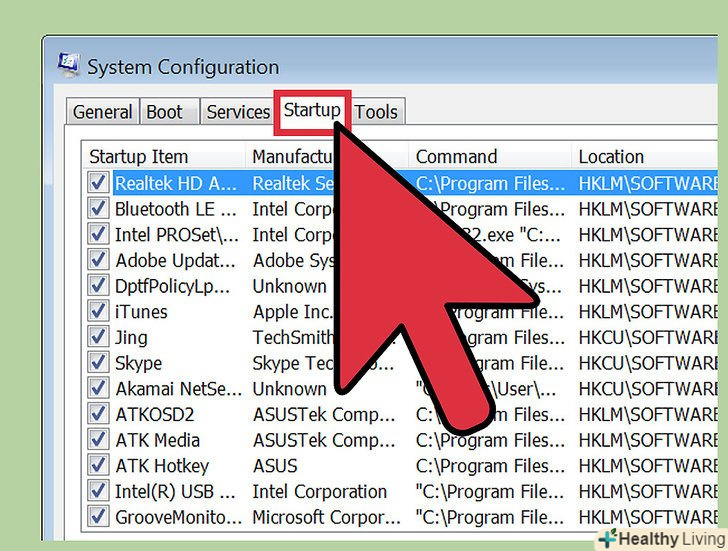Toggle the Skype startup checkbox
Image resolution: width=728 pixels, height=551 pixels.
point(98,363)
